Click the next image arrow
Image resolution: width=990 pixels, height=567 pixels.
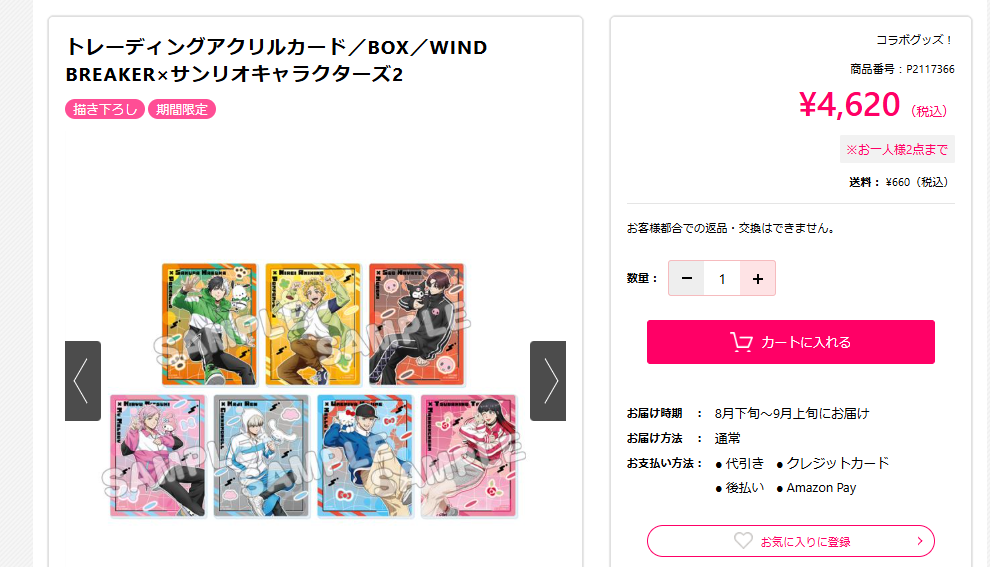click(547, 381)
